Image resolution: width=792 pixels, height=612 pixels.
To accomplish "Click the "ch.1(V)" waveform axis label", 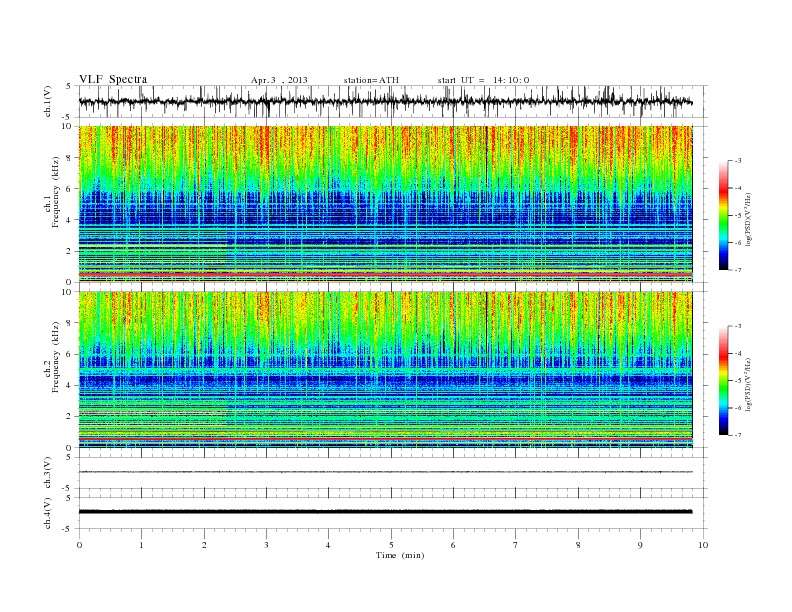I will pyautogui.click(x=48, y=101).
